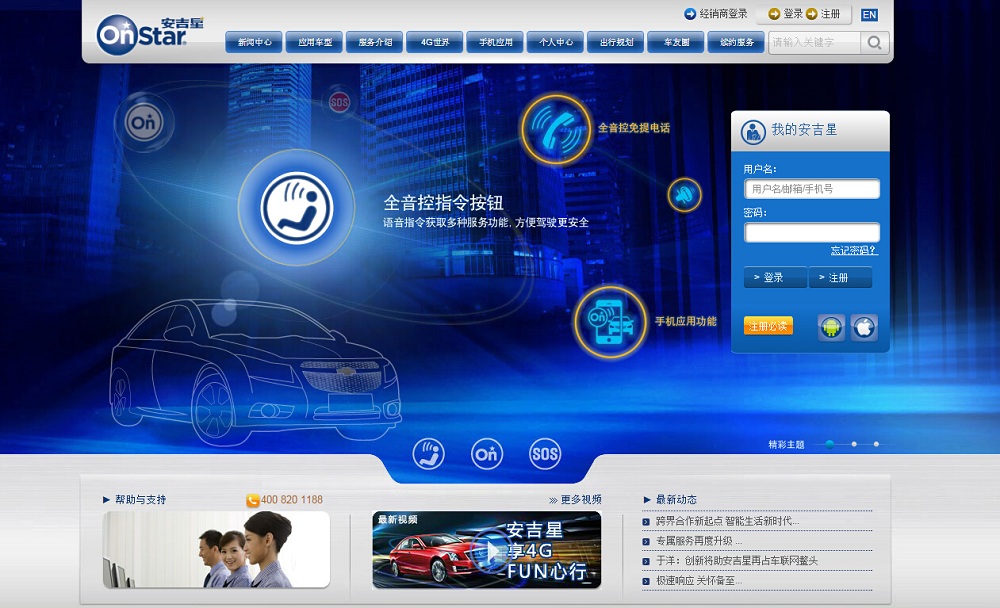Open the 续约服务 menu

point(737,42)
